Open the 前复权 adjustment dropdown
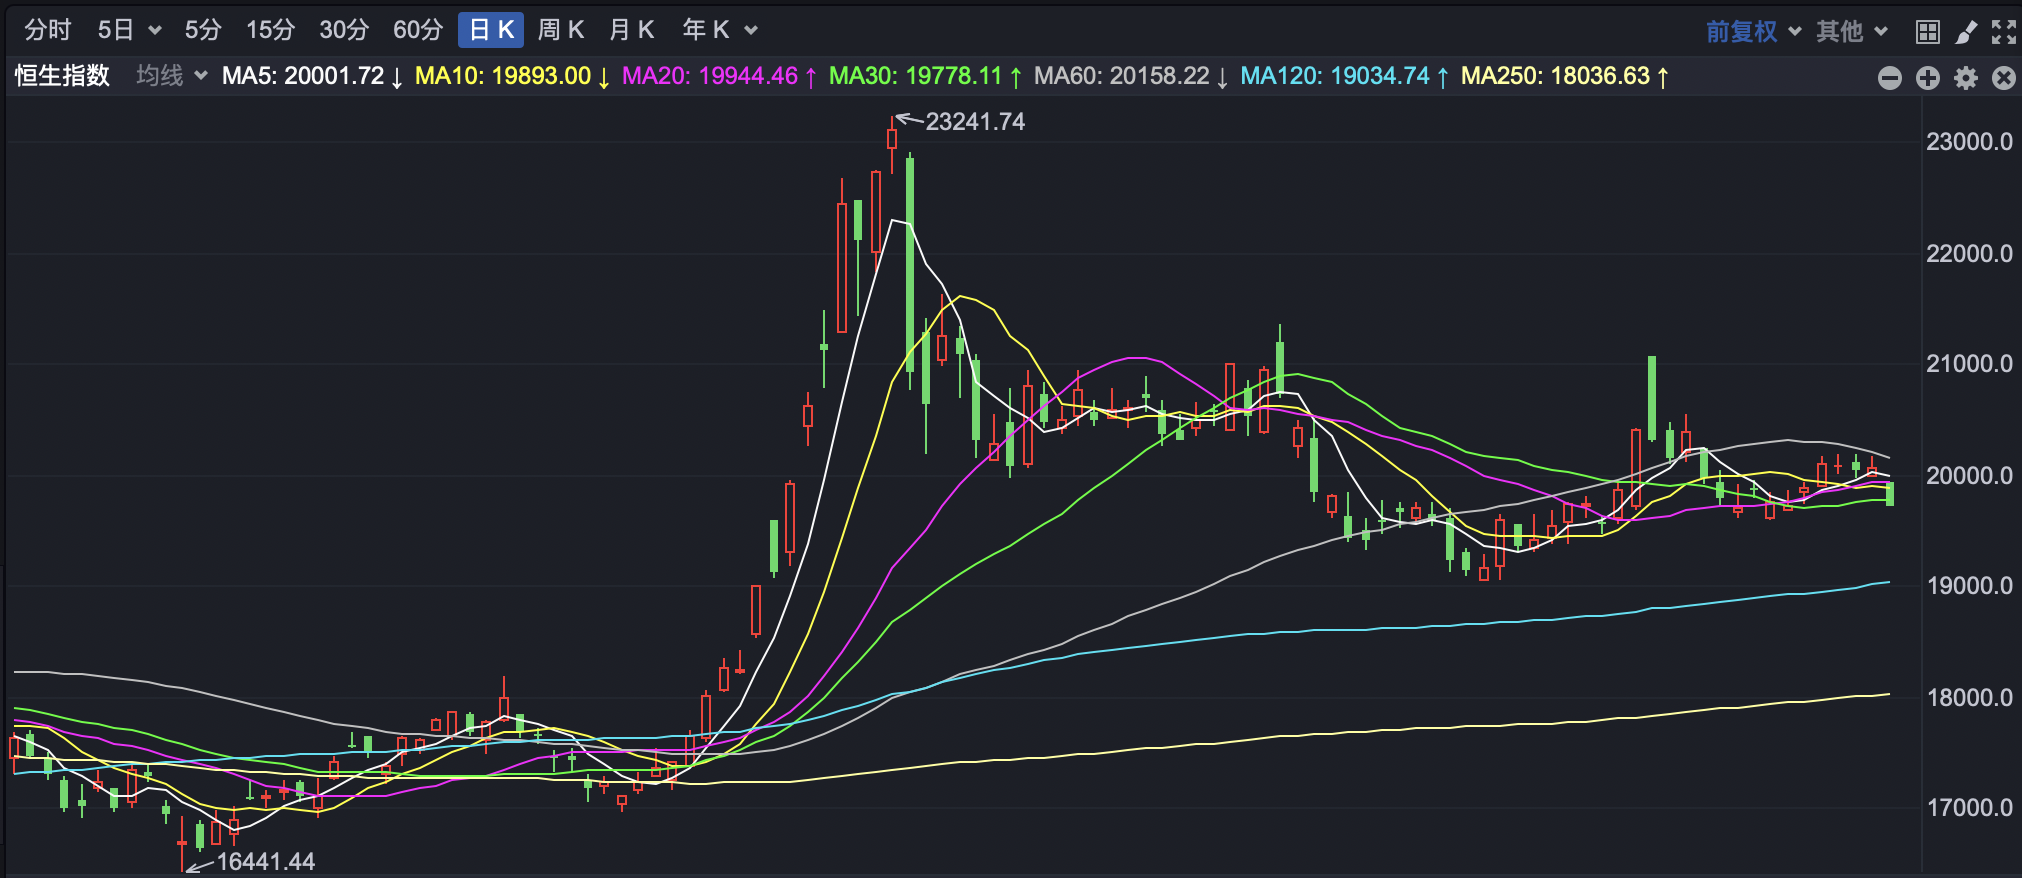 [x=1753, y=31]
